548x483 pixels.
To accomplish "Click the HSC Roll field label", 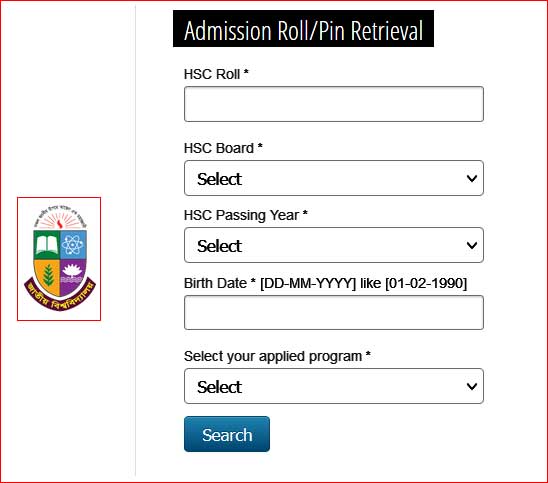I will (216, 74).
